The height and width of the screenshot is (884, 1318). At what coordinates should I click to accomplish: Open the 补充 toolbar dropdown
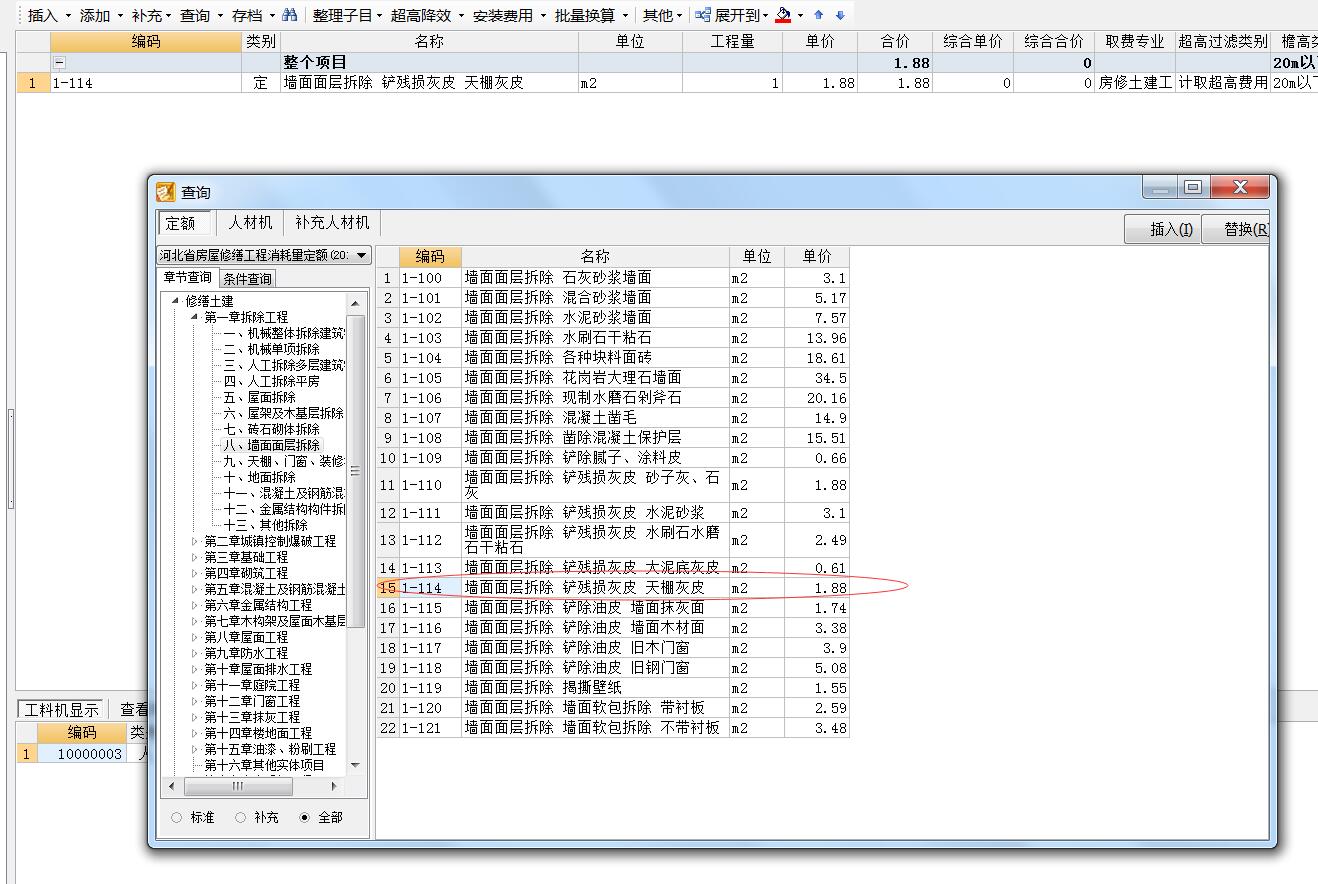[x=152, y=15]
